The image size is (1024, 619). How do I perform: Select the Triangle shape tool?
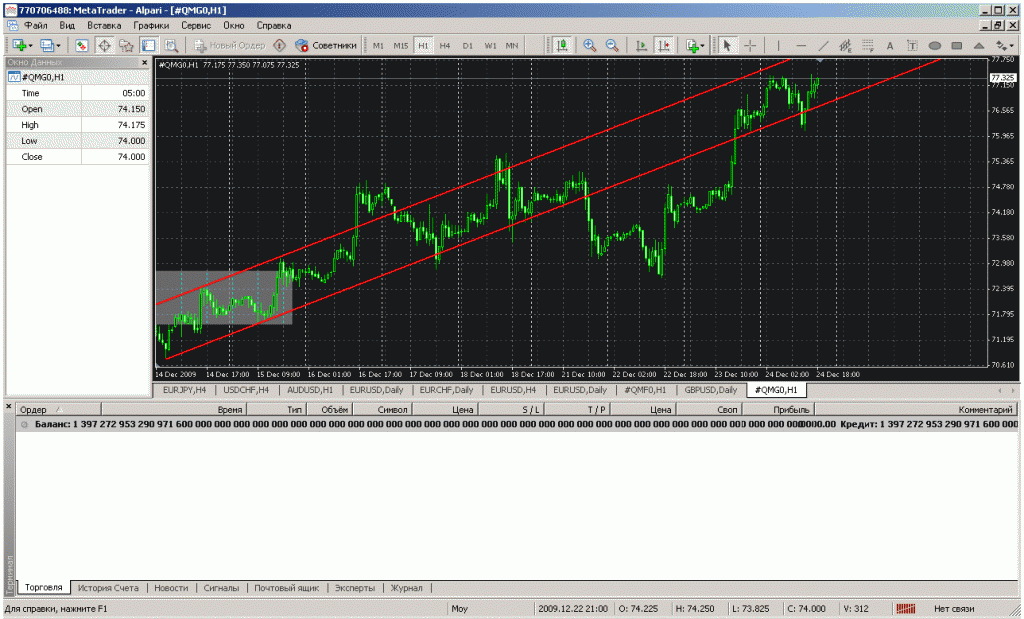[x=979, y=45]
